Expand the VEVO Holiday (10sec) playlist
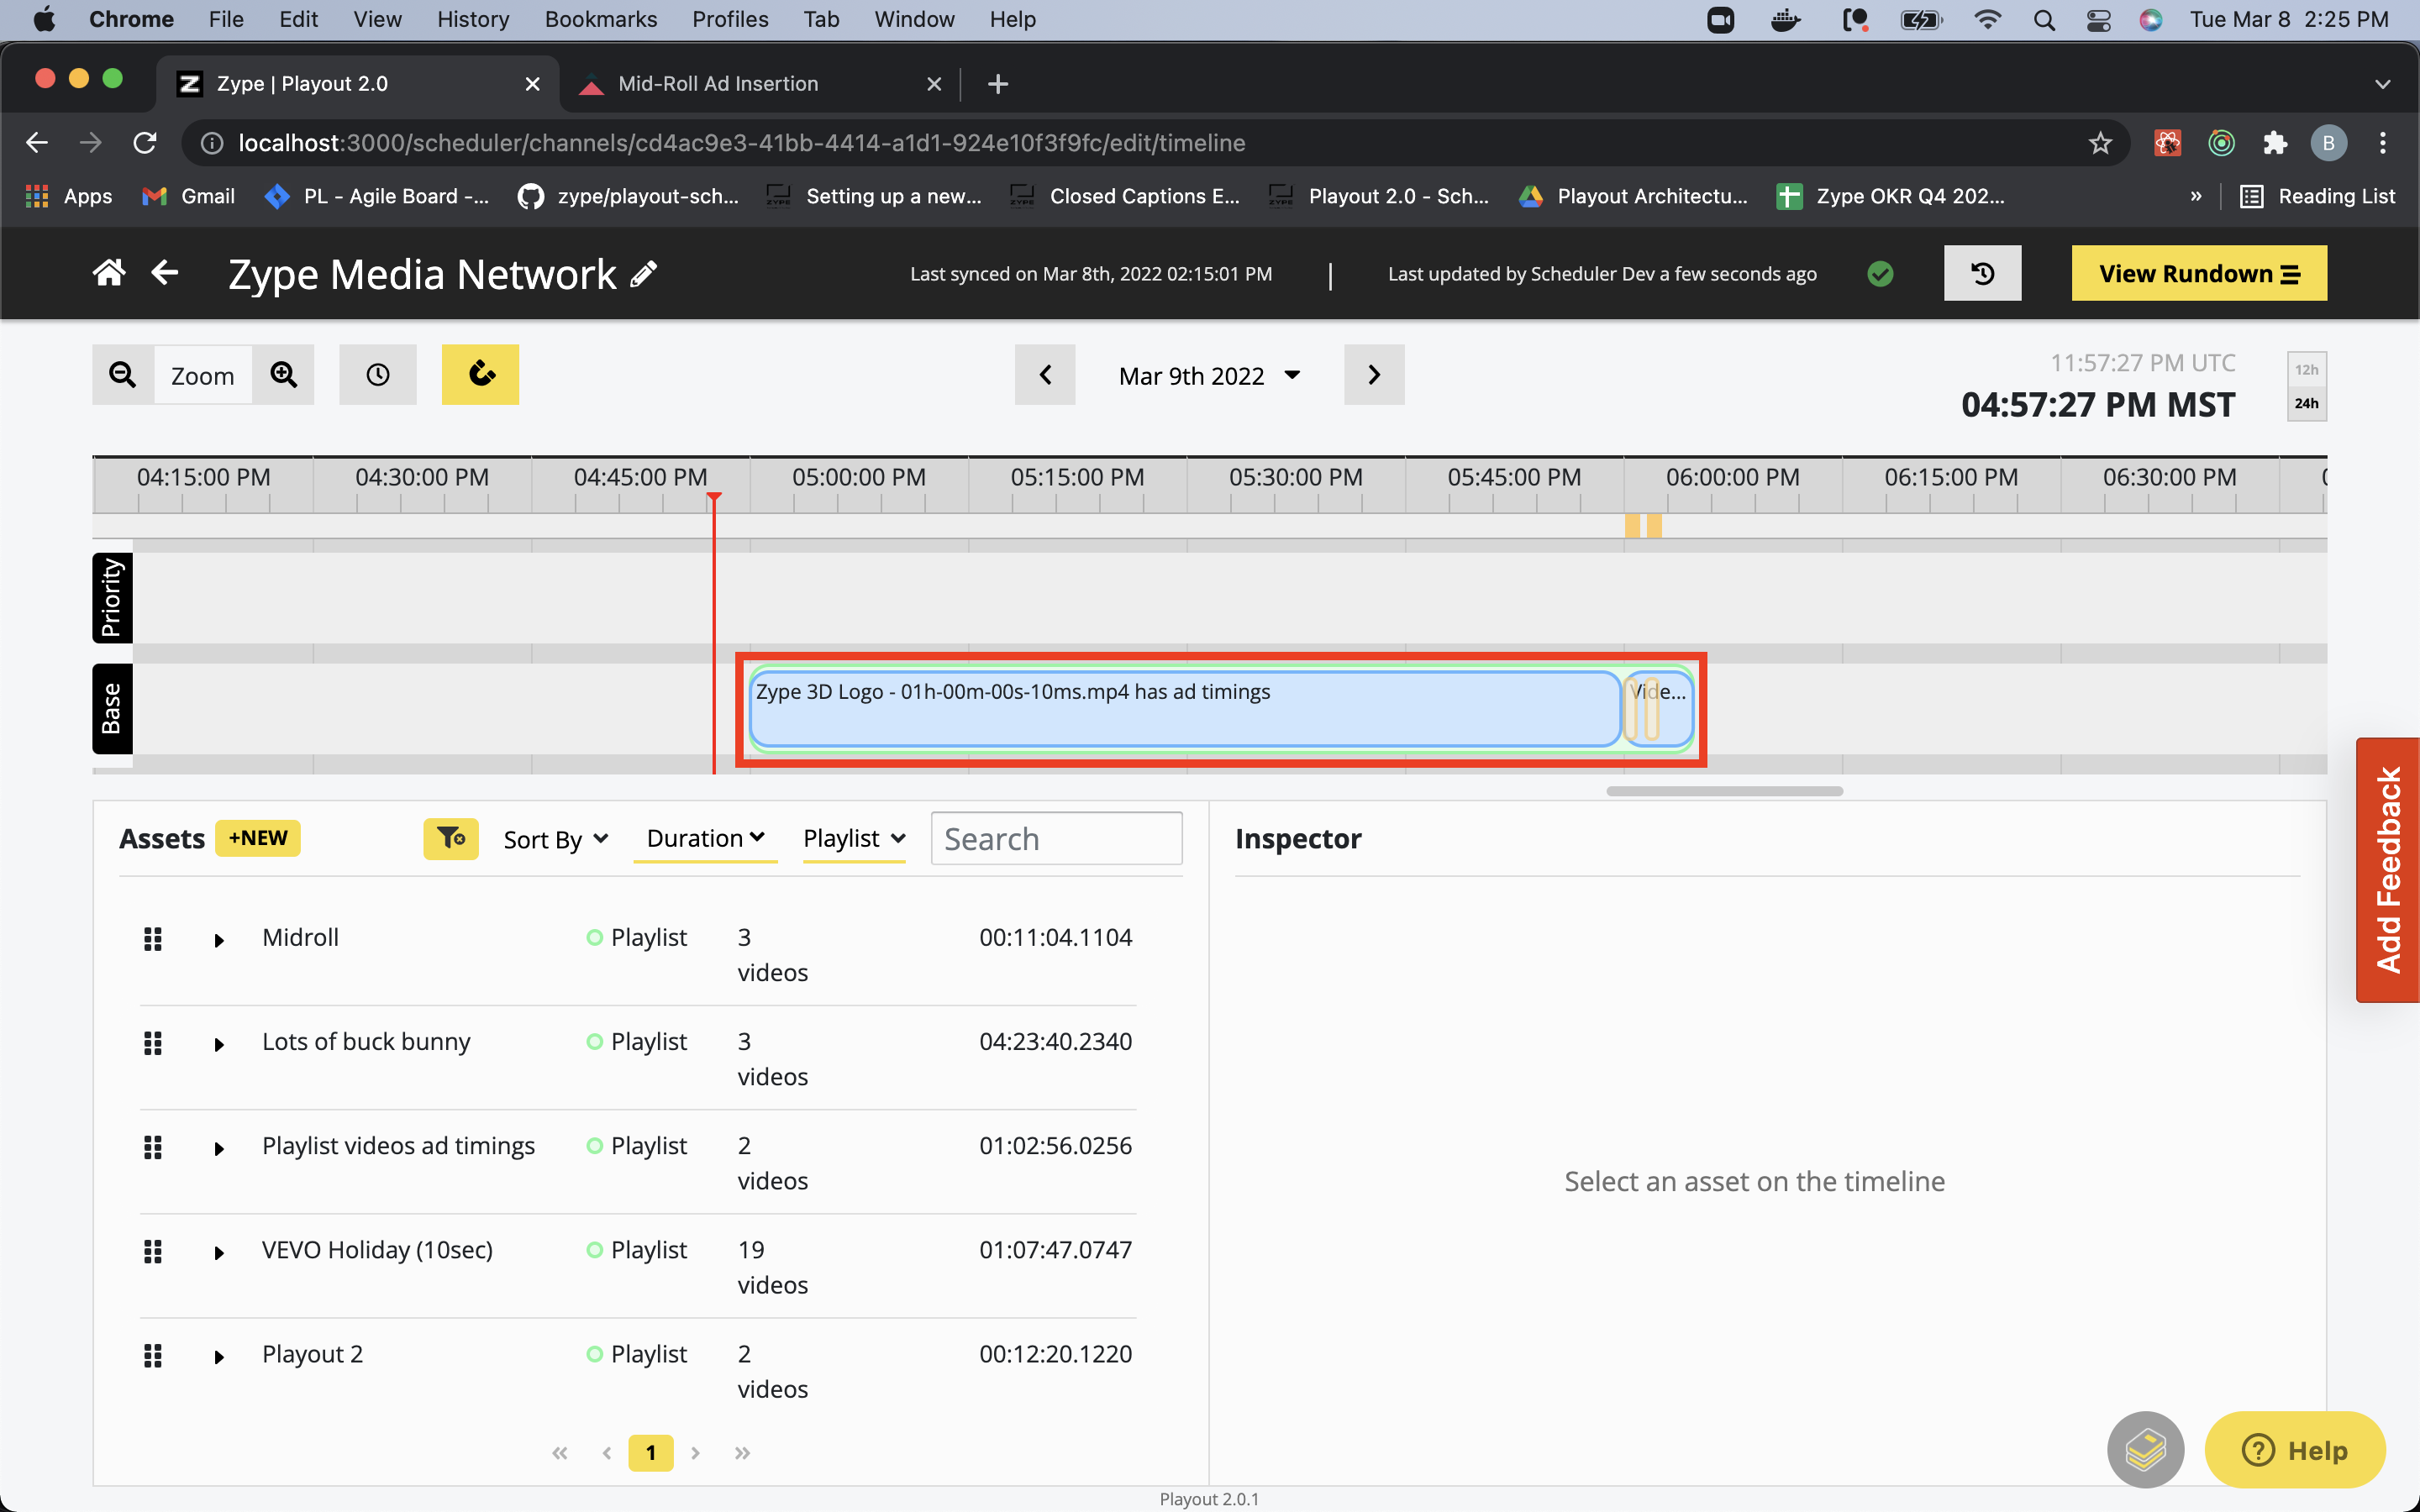 [219, 1252]
